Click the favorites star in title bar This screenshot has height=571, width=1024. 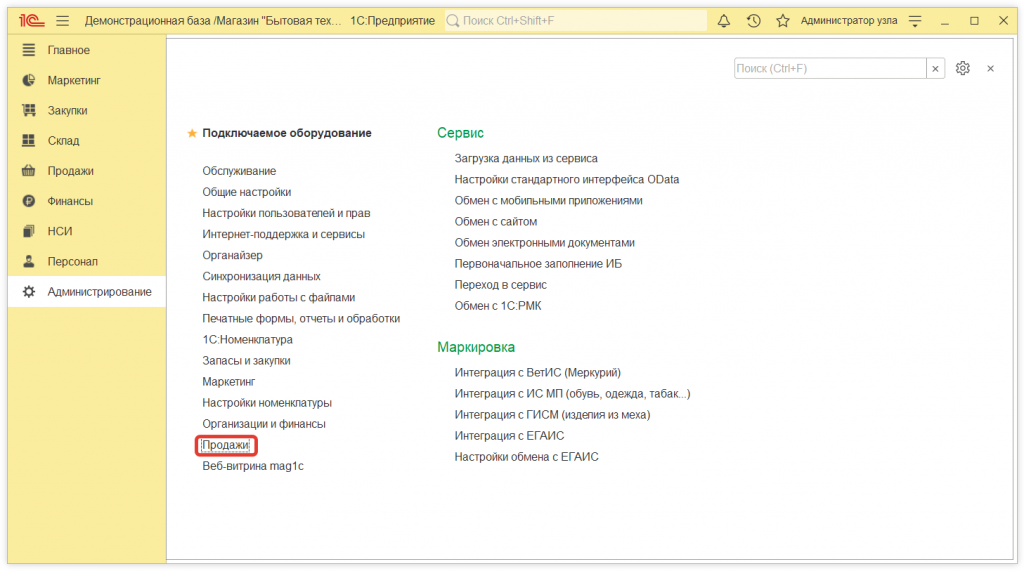pos(782,20)
